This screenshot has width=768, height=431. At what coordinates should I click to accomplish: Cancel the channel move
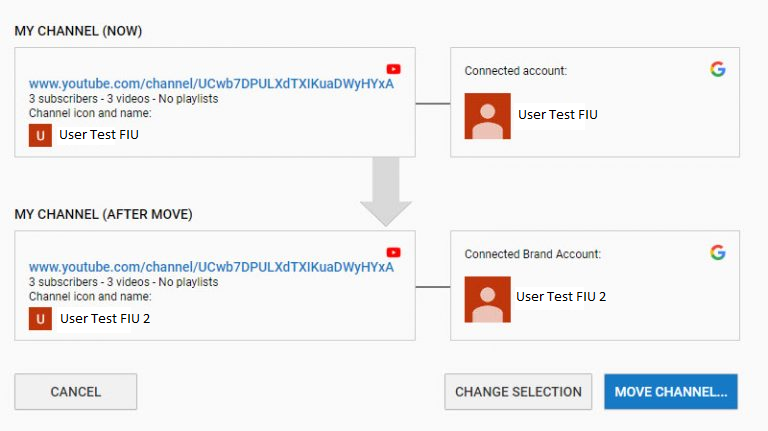click(x=75, y=392)
